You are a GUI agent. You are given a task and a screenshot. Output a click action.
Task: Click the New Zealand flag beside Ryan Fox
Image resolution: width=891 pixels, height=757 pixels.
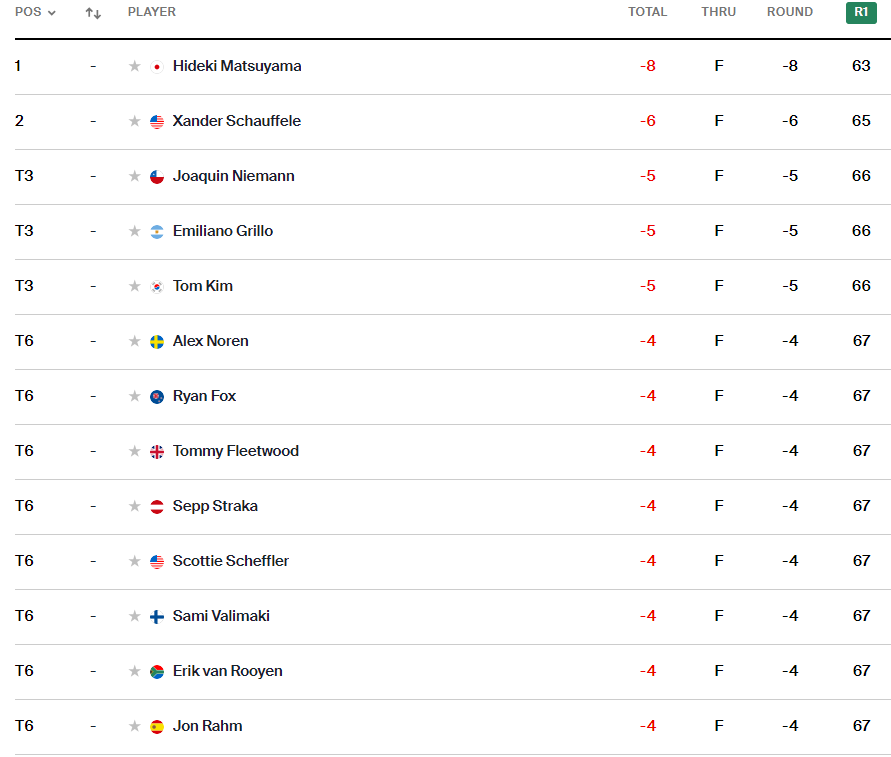157,397
